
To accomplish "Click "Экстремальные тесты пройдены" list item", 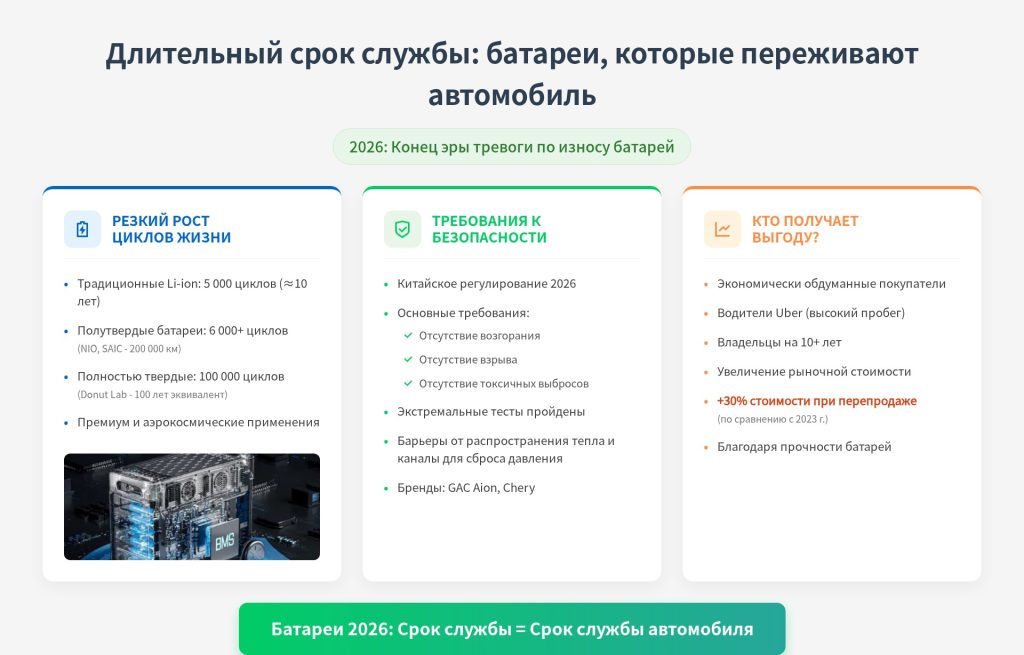I will tap(491, 412).
